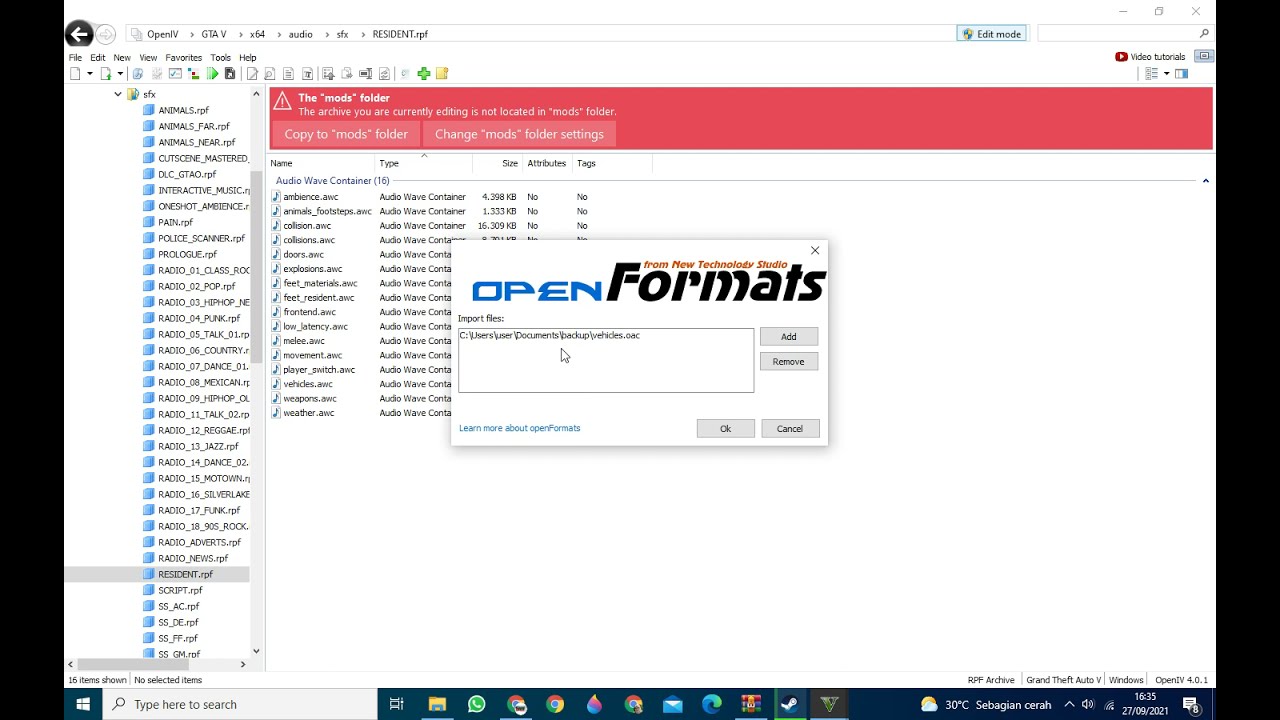Click x64 in the breadcrumb path
The width and height of the screenshot is (1280, 720).
point(257,34)
